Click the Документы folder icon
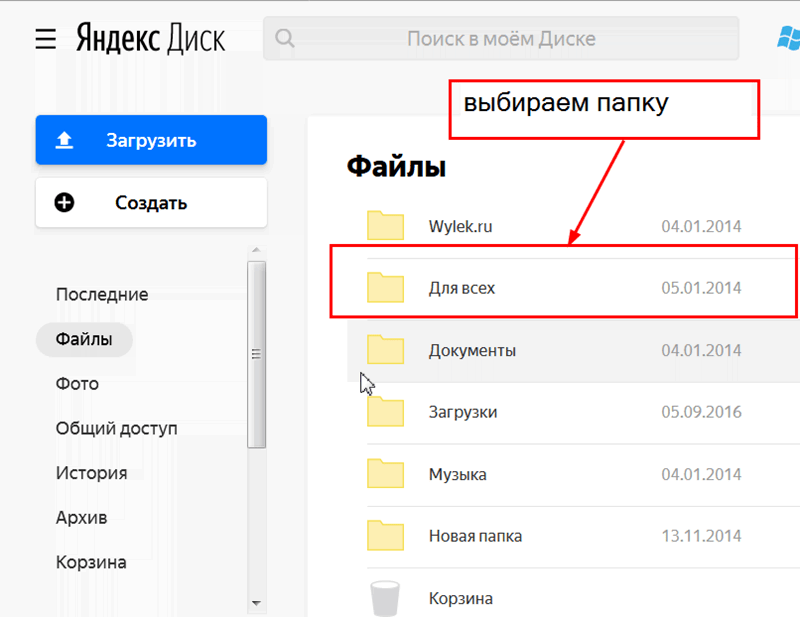The image size is (800, 617). click(x=385, y=349)
